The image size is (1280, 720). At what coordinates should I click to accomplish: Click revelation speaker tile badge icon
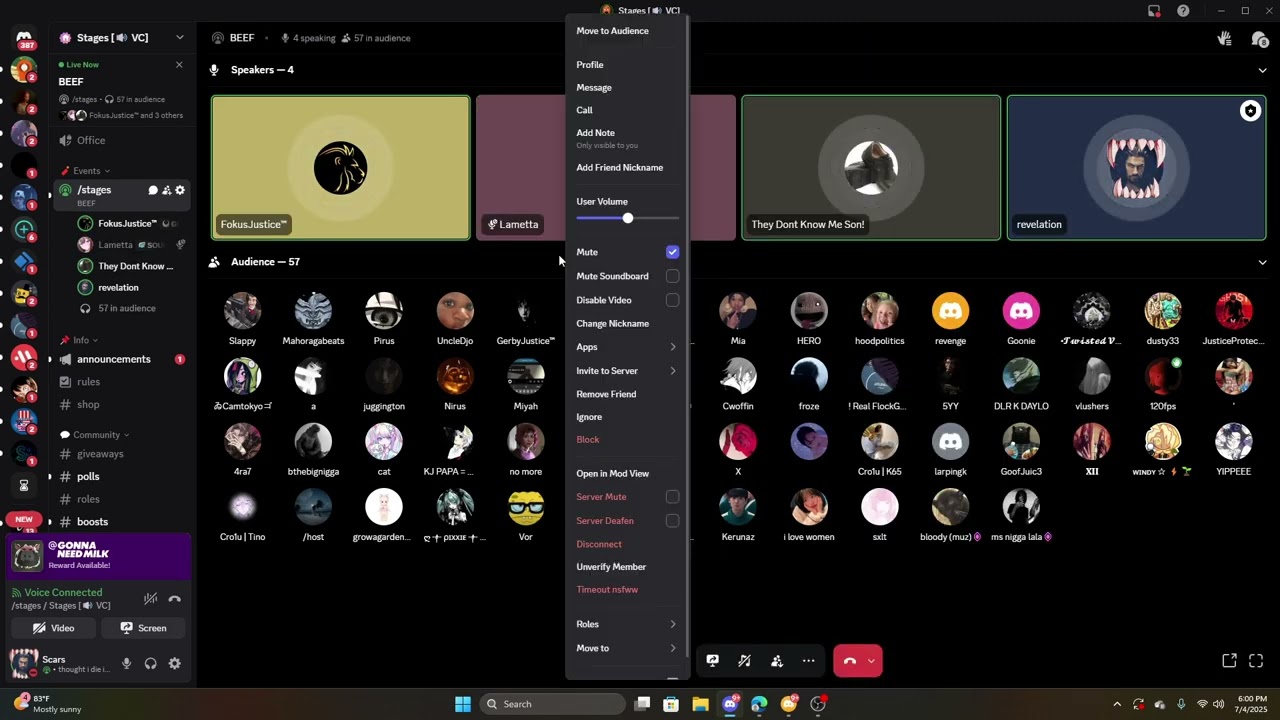pyautogui.click(x=1250, y=111)
